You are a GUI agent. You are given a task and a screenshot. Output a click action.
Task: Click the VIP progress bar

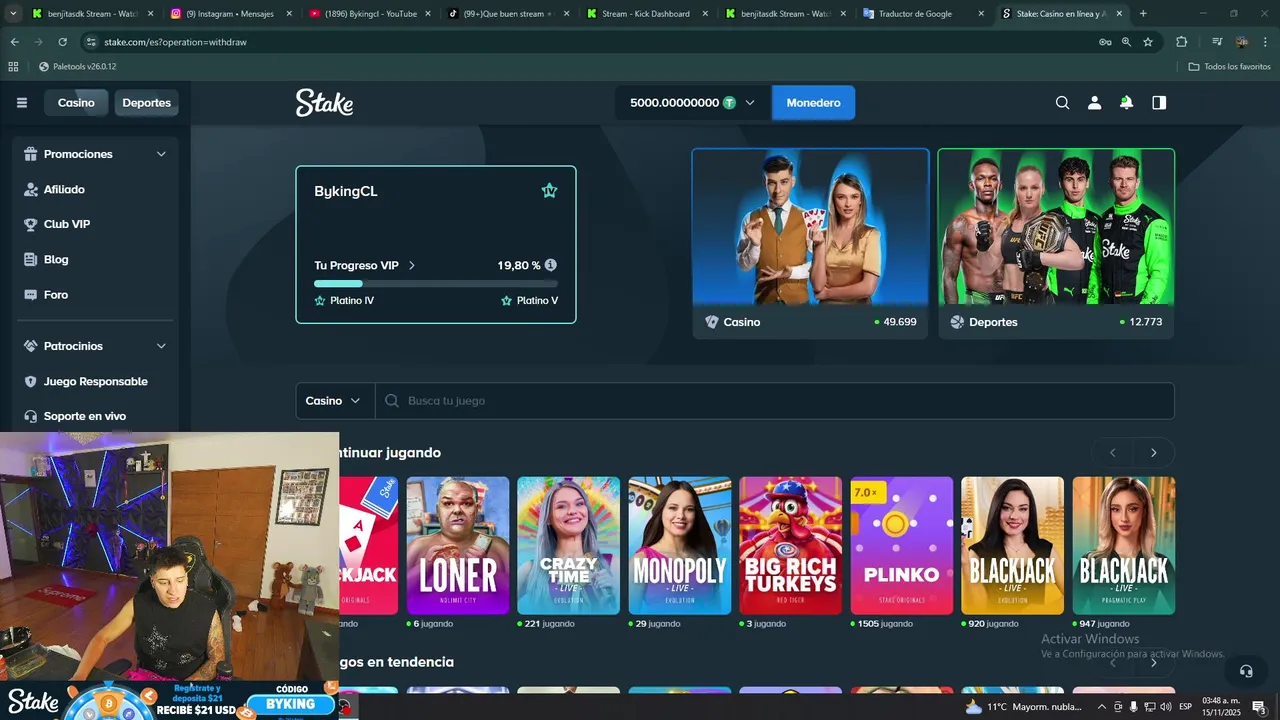(436, 283)
